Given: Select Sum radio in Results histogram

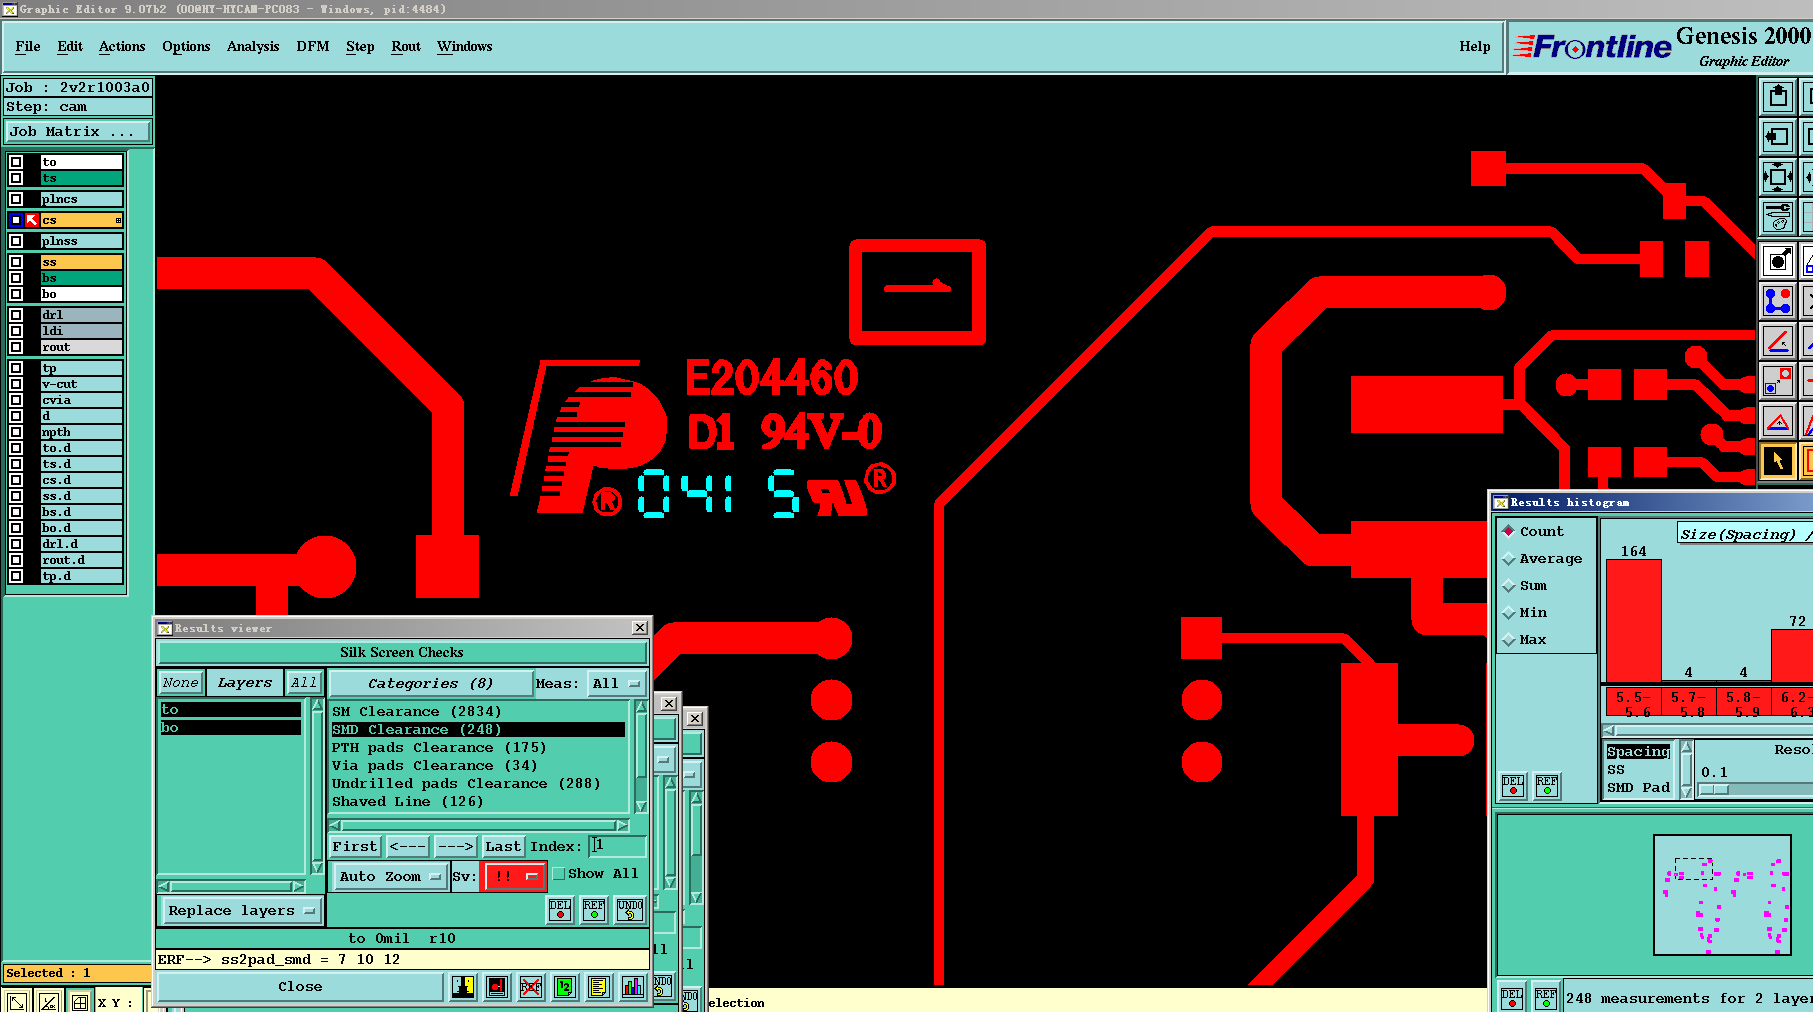Looking at the screenshot, I should tap(1509, 586).
